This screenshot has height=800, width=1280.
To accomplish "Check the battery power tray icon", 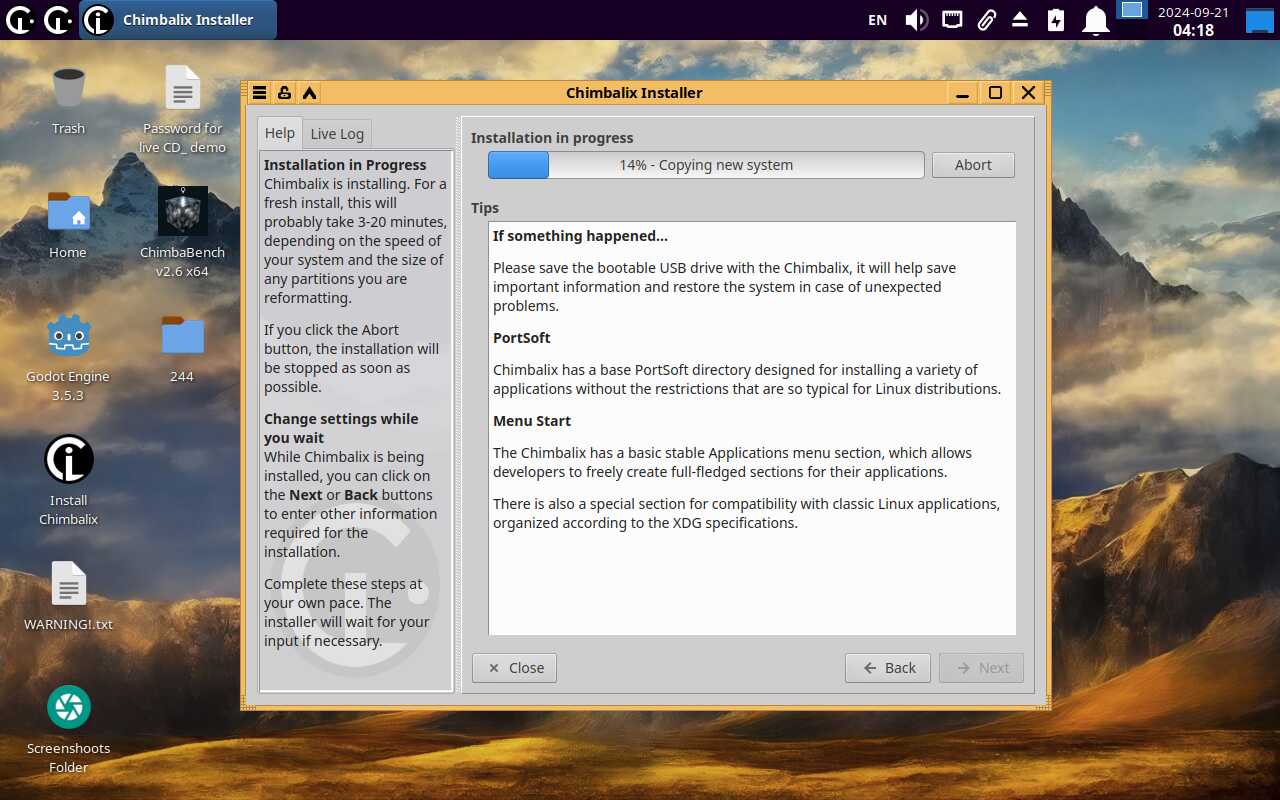I will click(1056, 20).
